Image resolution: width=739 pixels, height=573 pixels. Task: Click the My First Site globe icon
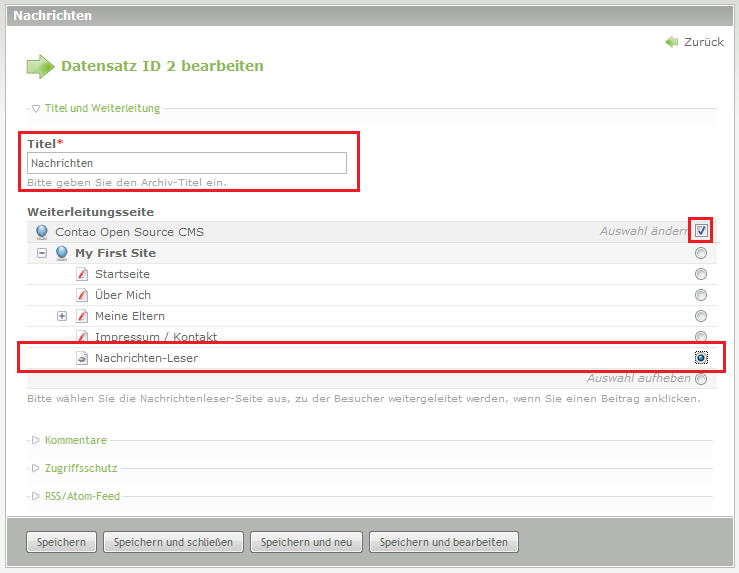click(x=62, y=253)
